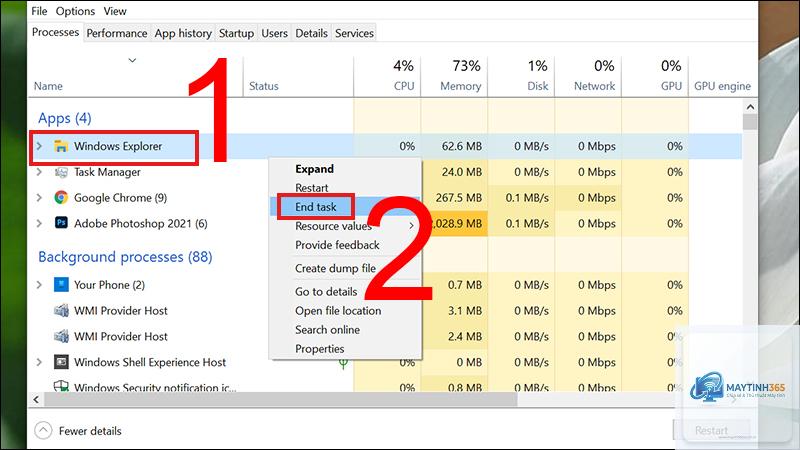This screenshot has width=800, height=450.
Task: Switch to the Services tab
Action: coord(354,33)
